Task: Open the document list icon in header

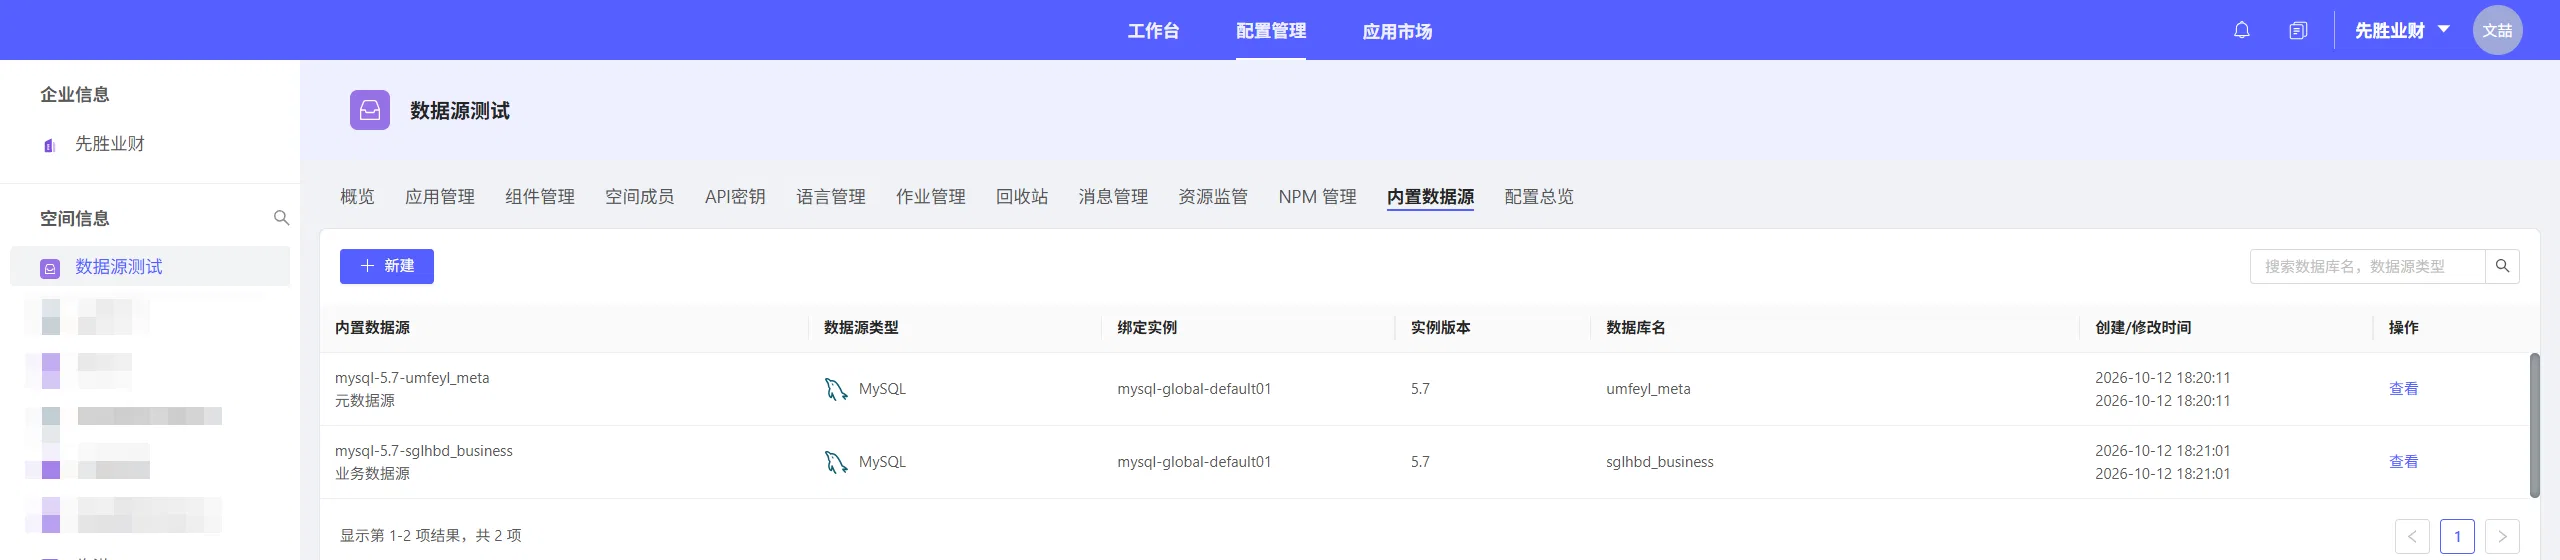Action: (2298, 30)
